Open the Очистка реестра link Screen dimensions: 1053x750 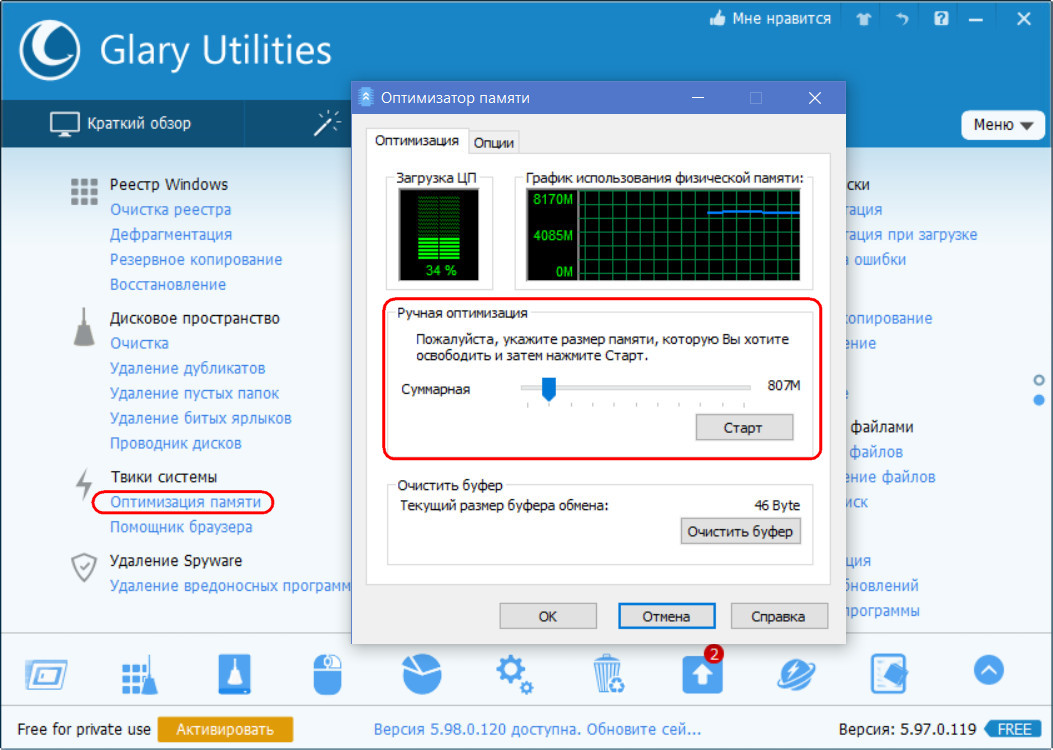click(171, 209)
